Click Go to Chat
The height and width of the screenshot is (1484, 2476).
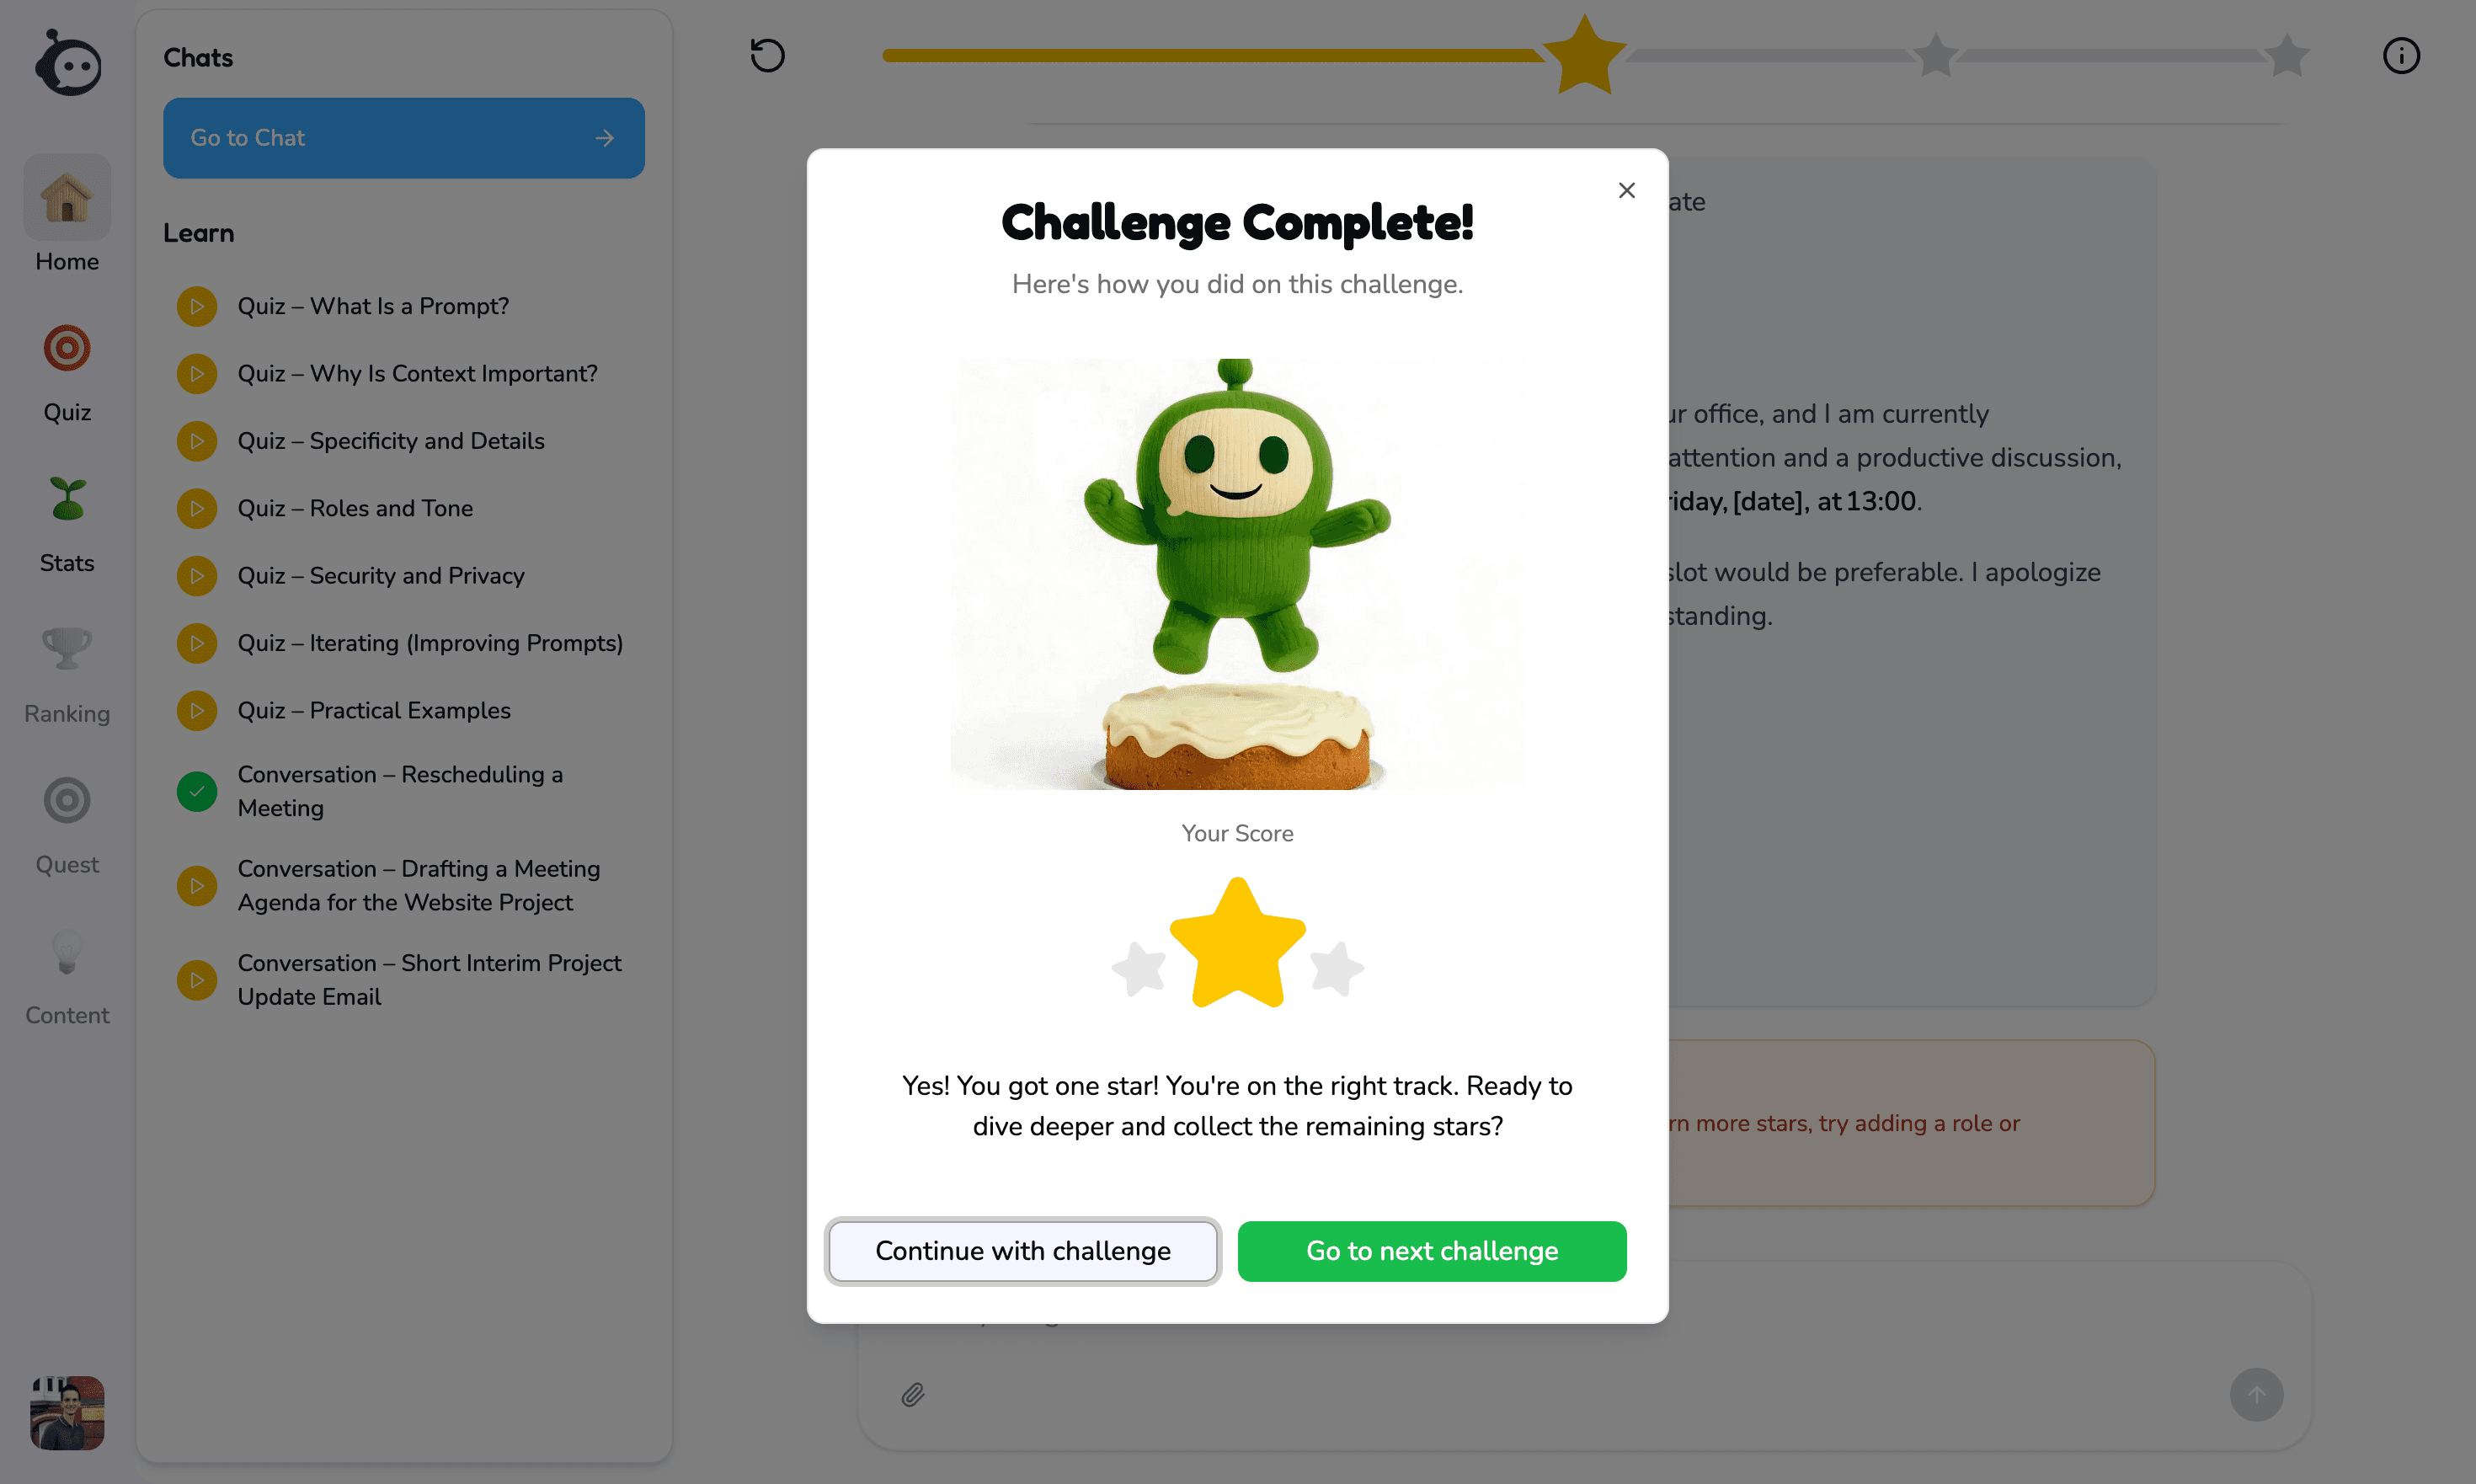tap(403, 138)
